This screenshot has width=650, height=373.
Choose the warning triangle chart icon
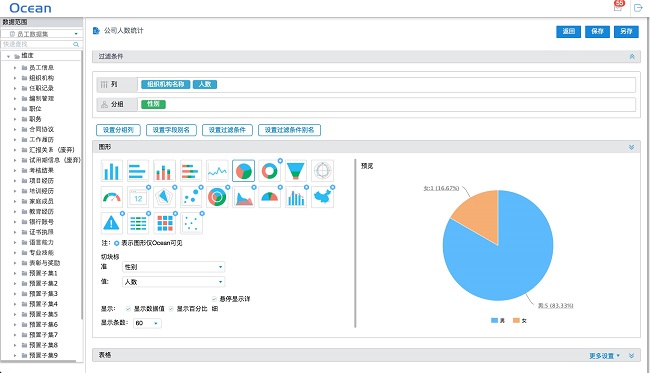[112, 223]
